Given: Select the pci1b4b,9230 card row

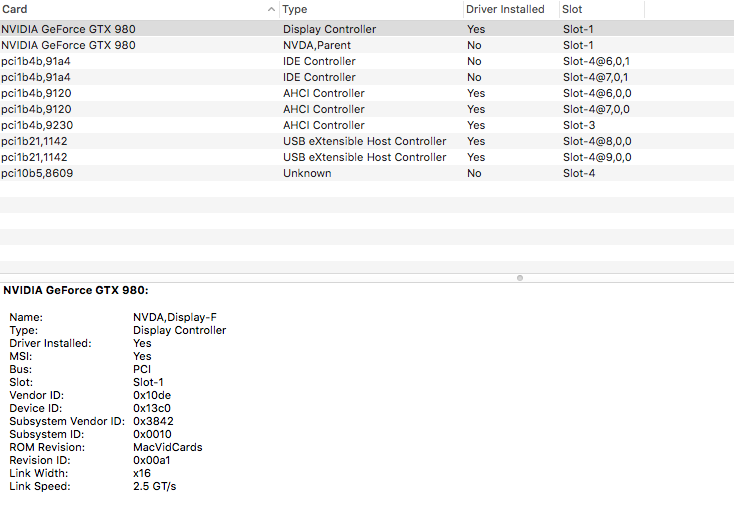Looking at the screenshot, I should [x=367, y=125].
